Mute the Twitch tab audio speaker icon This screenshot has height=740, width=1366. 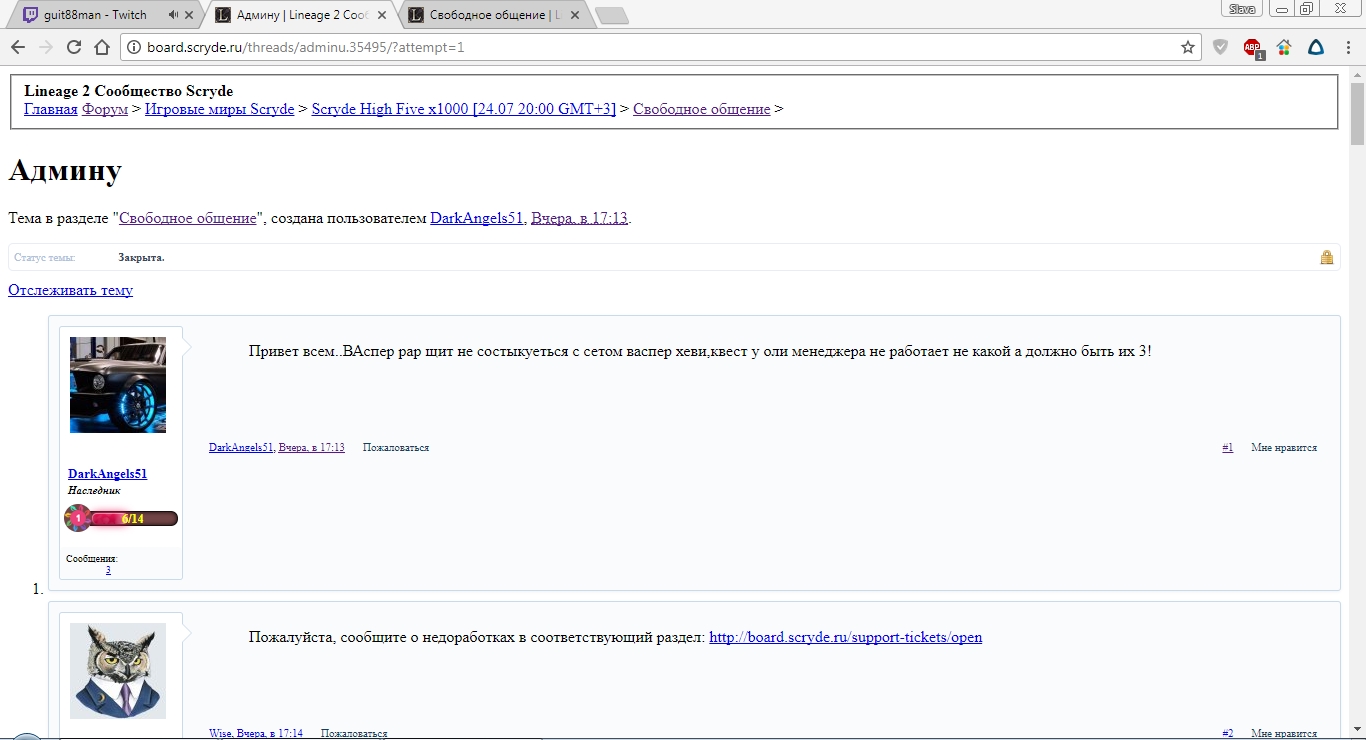(x=174, y=15)
